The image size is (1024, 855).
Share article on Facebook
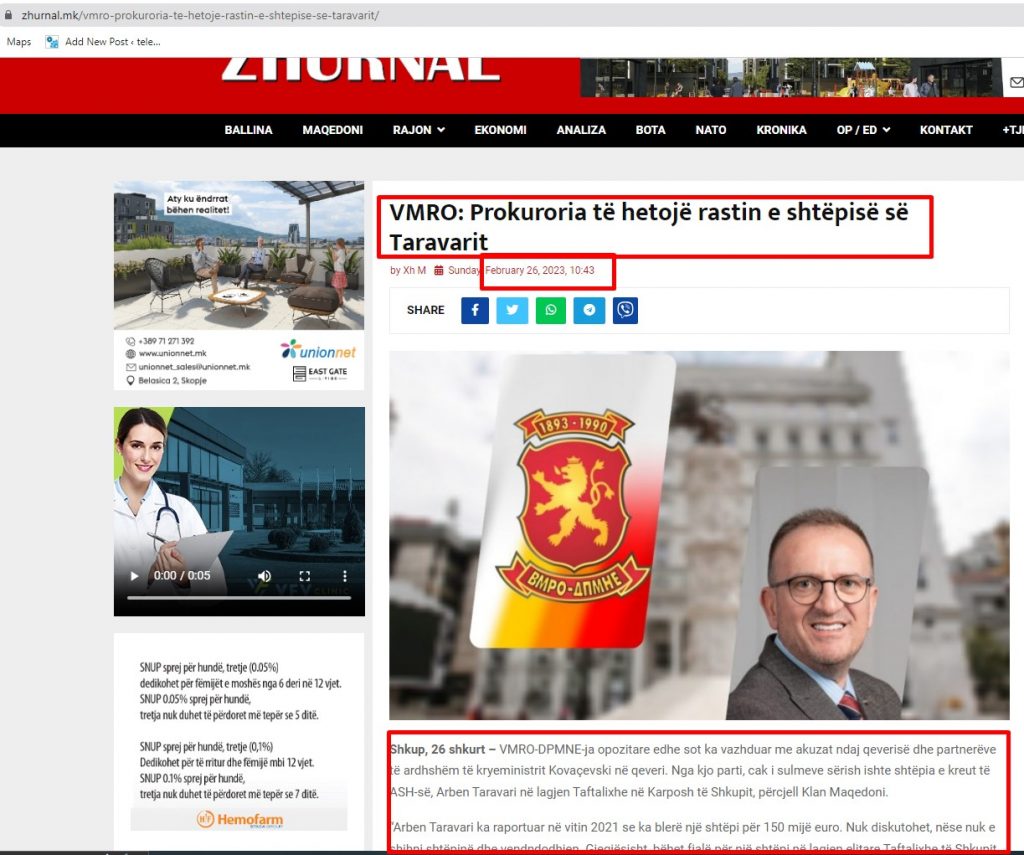(475, 310)
